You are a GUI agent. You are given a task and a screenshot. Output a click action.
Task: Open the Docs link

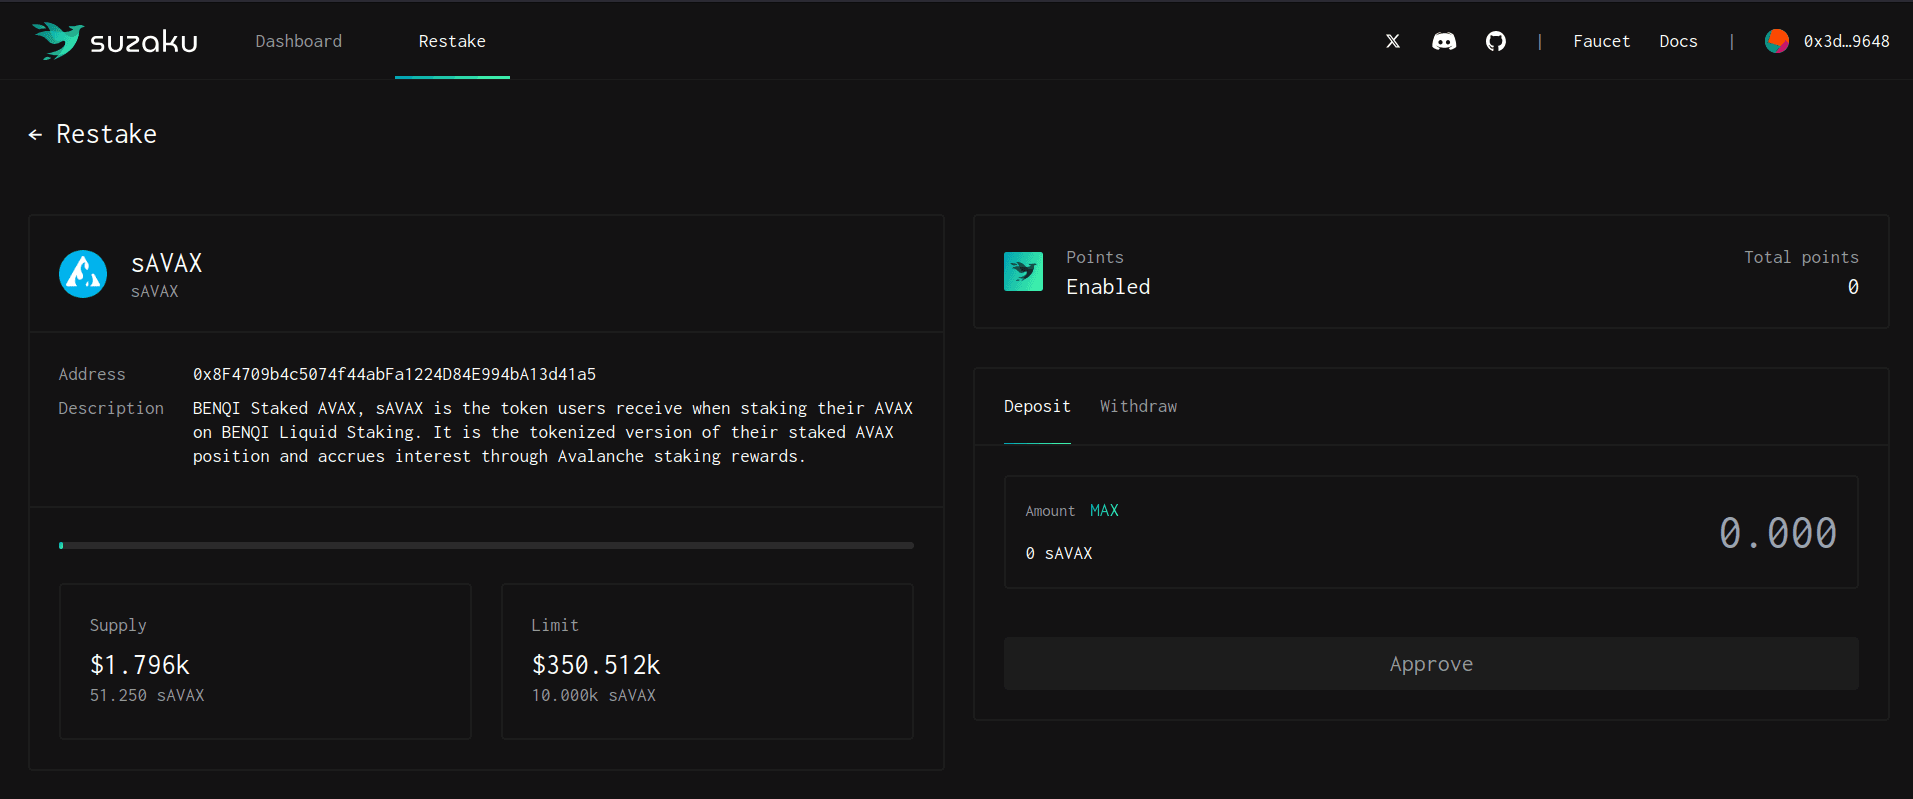point(1678,41)
